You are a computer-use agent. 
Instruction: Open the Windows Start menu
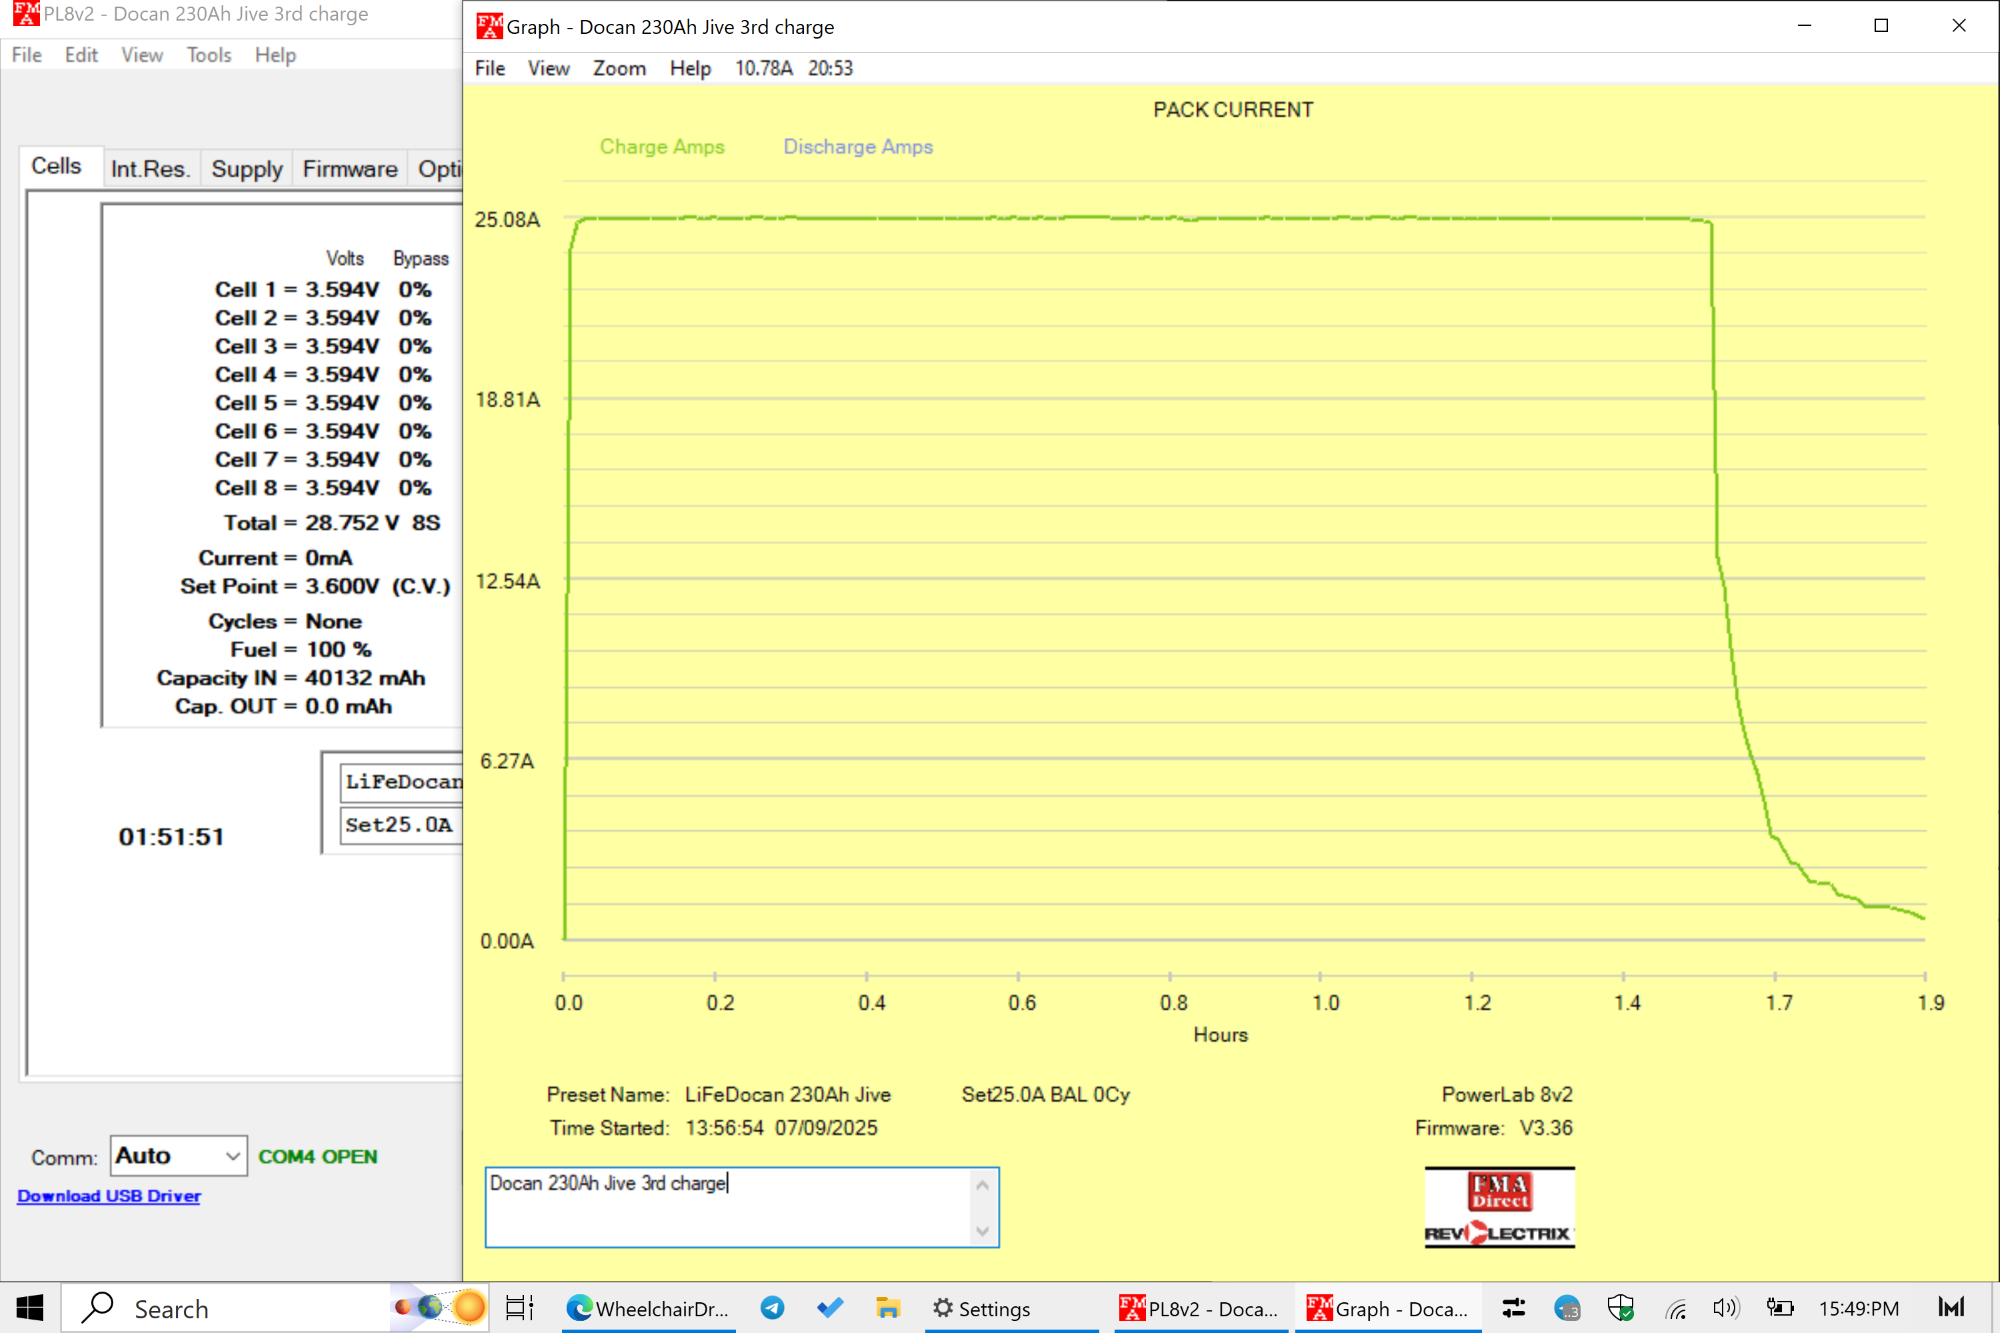point(30,1308)
